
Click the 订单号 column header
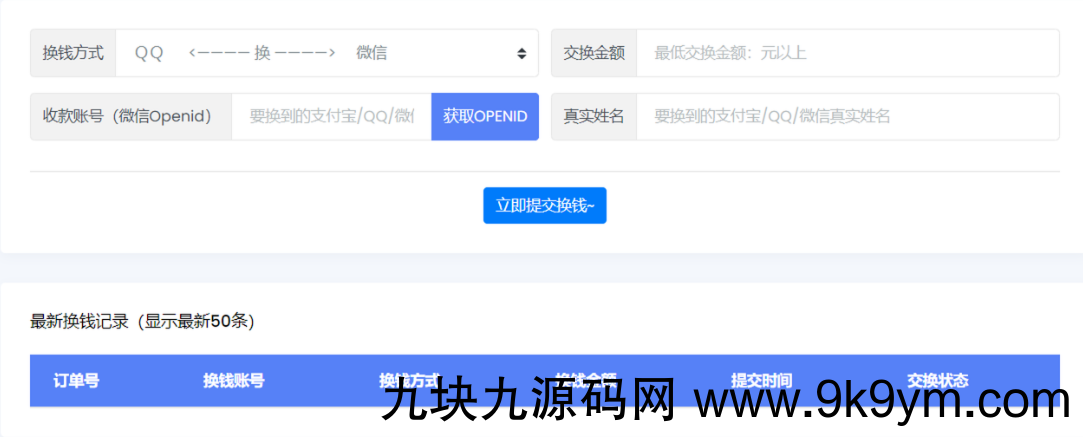(x=76, y=380)
